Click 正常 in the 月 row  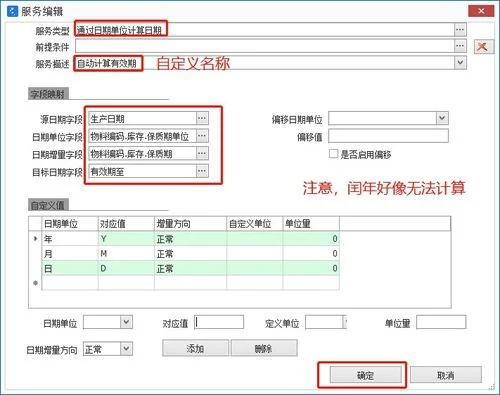[x=191, y=254]
